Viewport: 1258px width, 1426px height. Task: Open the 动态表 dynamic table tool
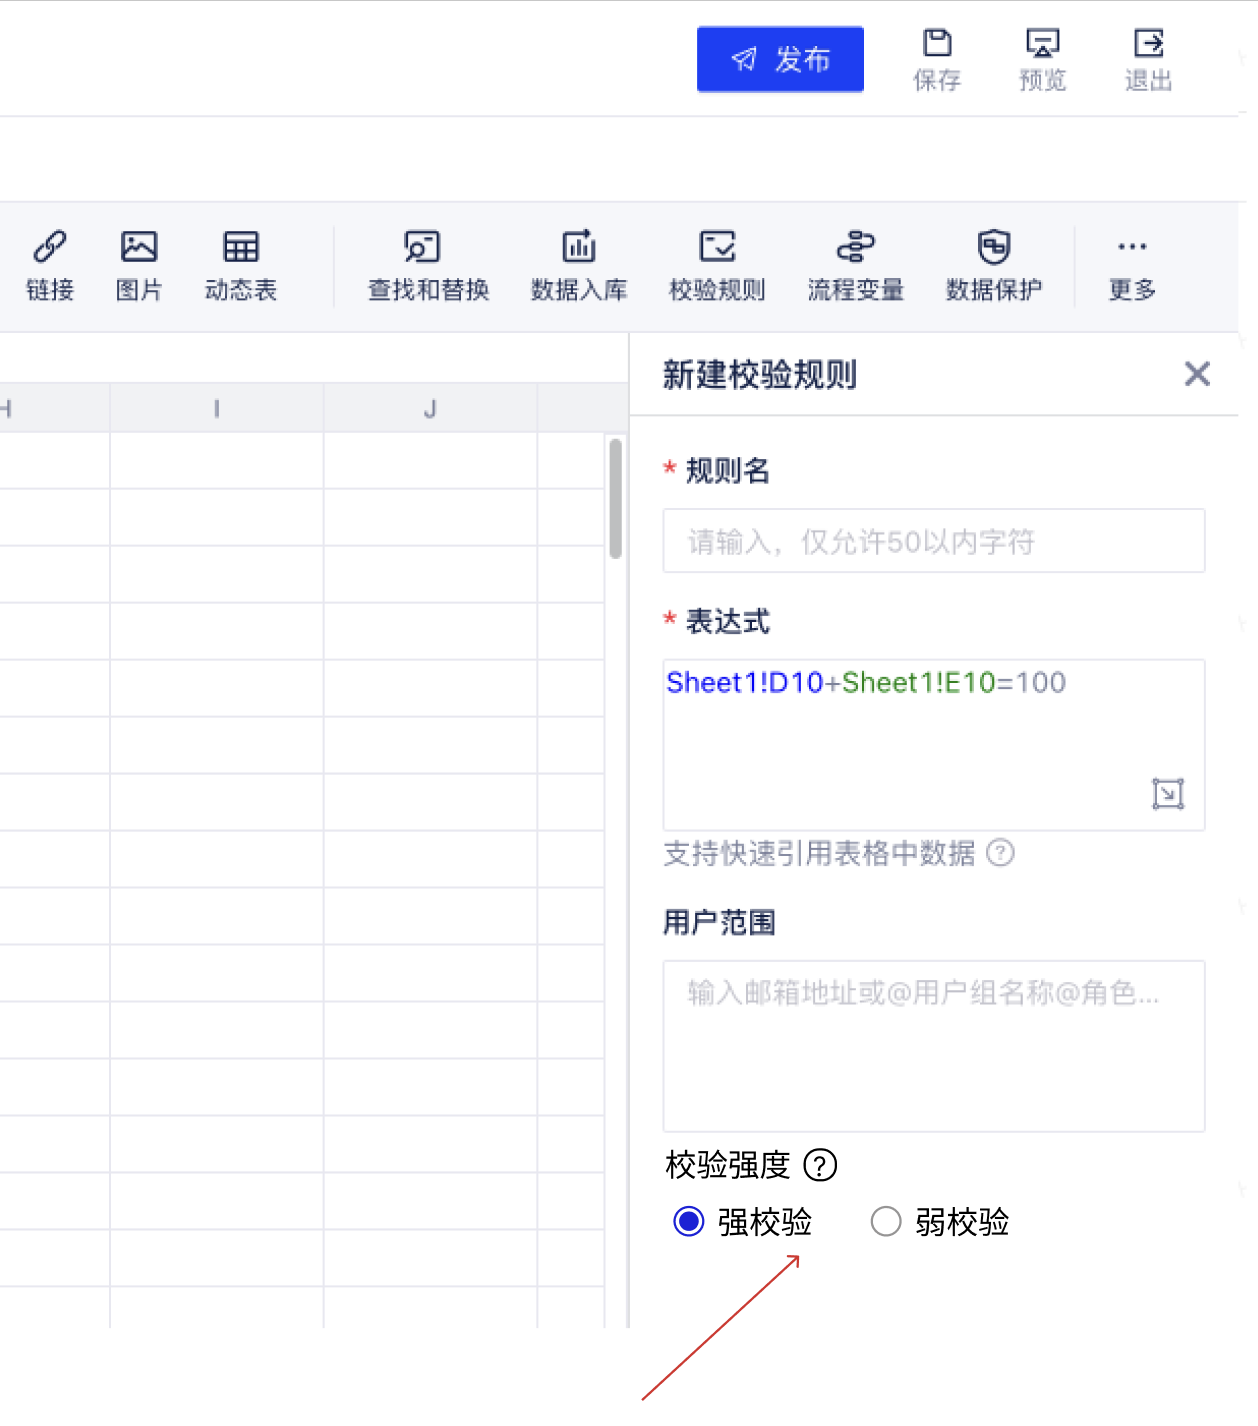[x=241, y=264]
